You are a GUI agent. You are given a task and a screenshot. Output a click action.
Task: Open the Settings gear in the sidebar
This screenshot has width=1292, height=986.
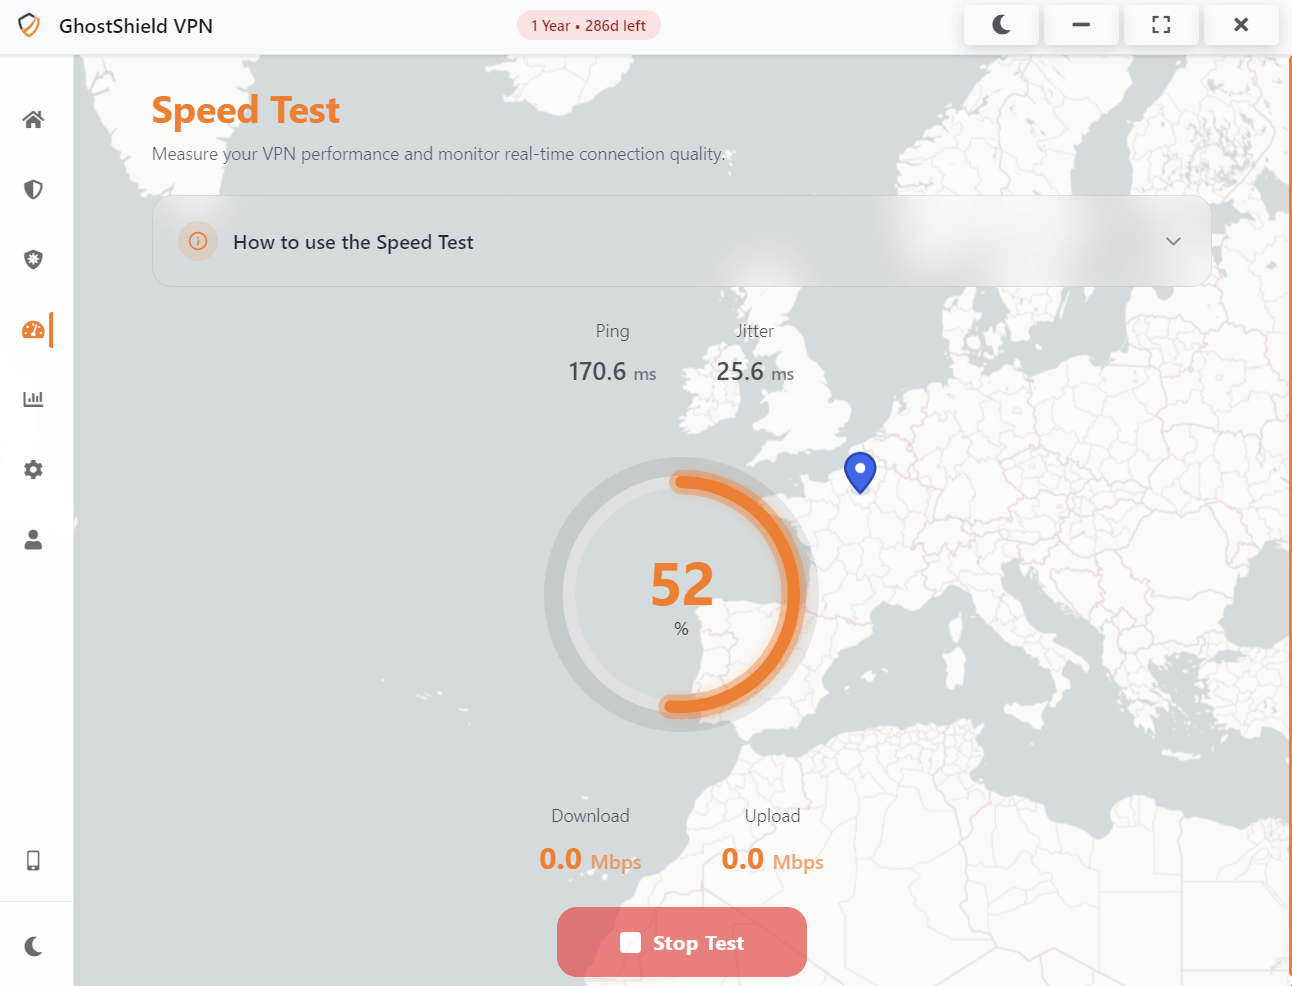33,469
